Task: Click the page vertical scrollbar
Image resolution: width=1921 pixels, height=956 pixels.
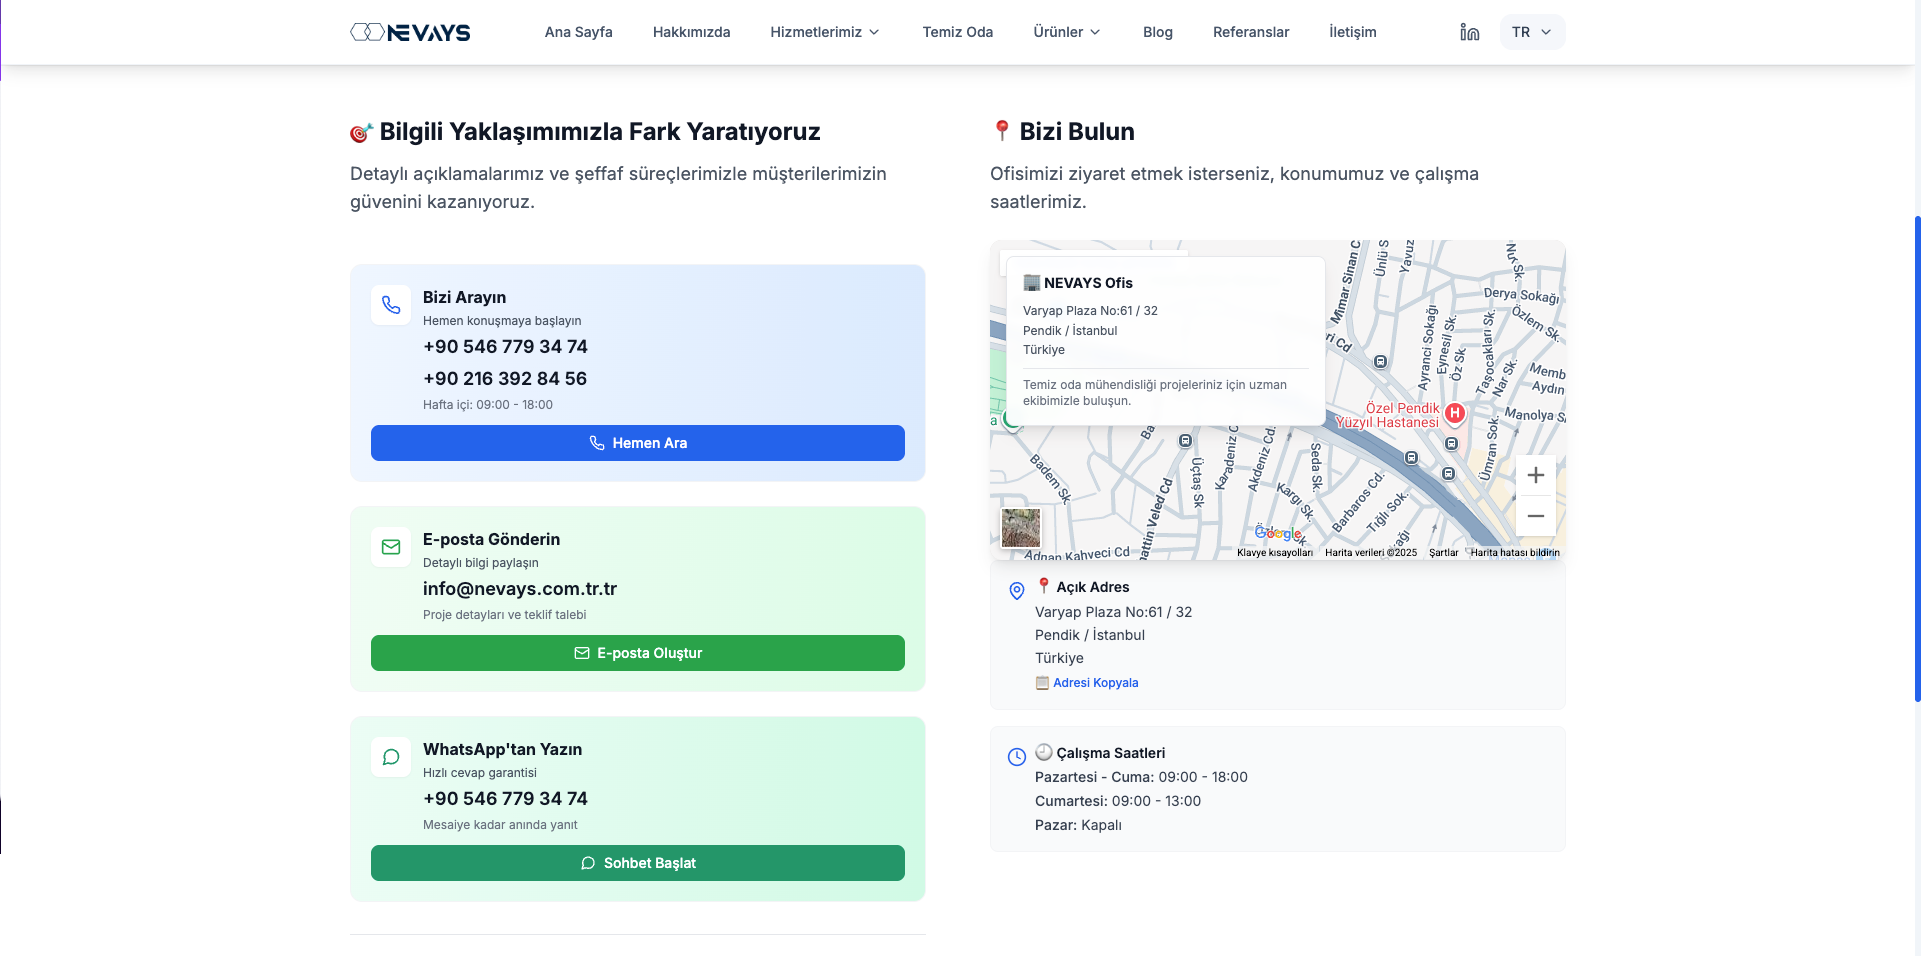Action: click(1916, 458)
